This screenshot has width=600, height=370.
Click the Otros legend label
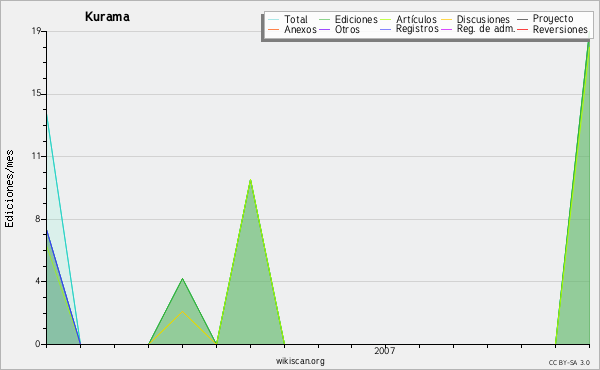pos(347,29)
